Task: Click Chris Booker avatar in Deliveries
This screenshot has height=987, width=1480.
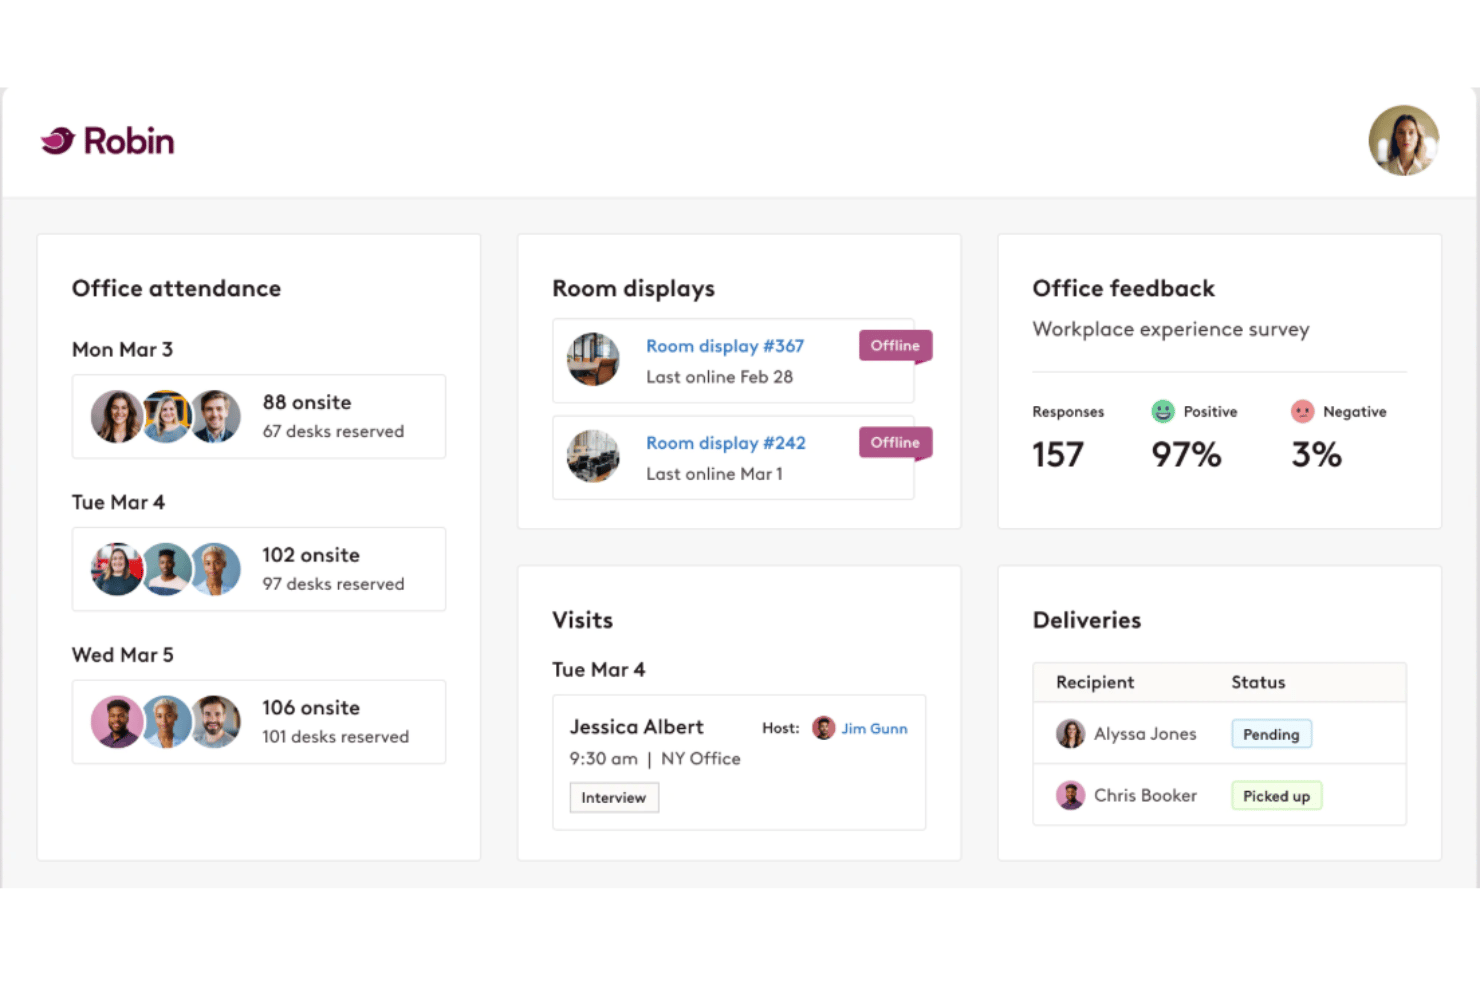Action: click(1070, 796)
